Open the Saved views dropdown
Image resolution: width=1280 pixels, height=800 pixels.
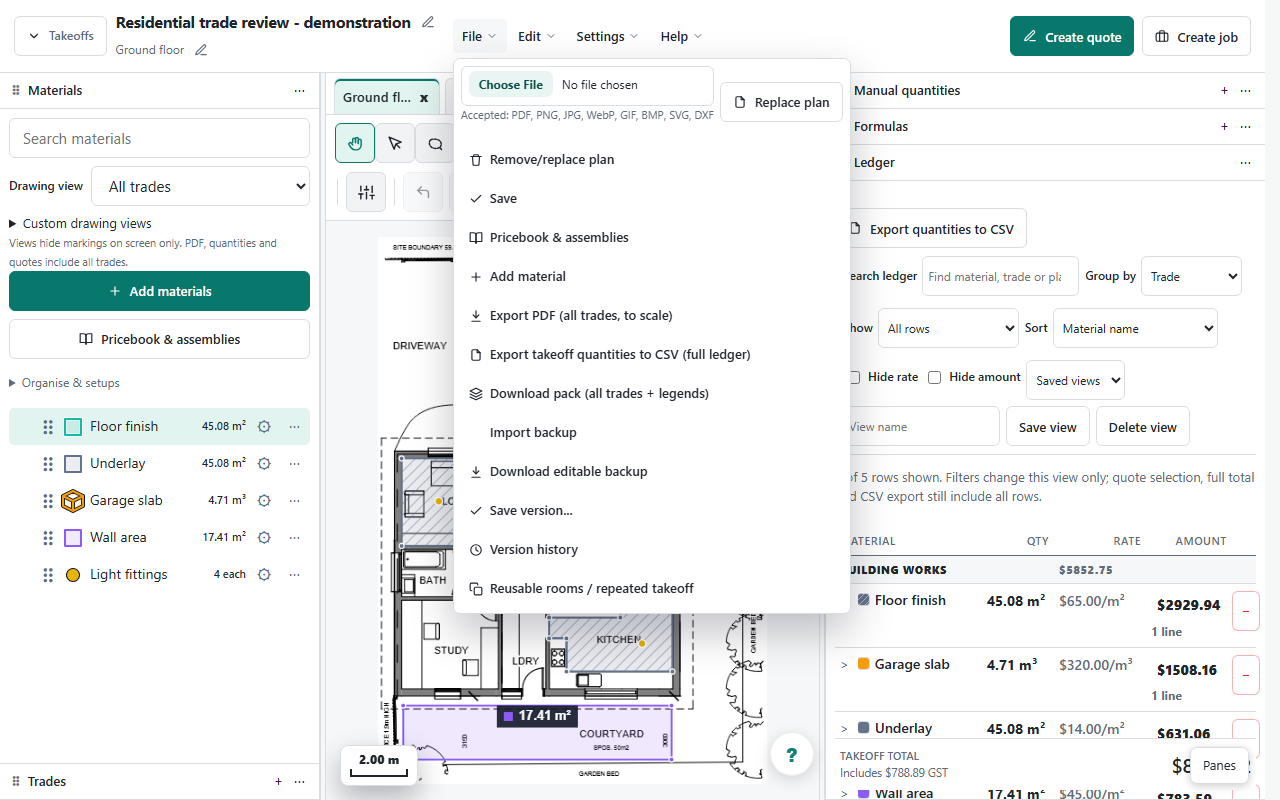(1075, 380)
